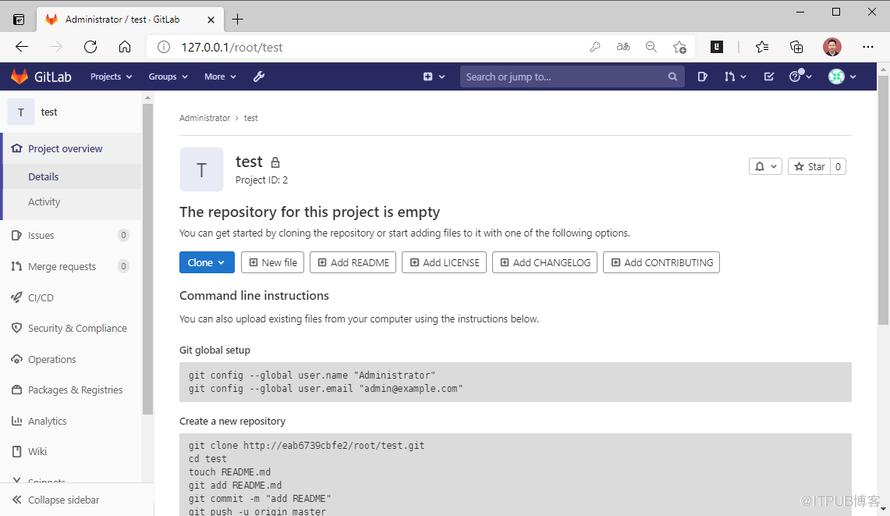Open Merge requests in the sidebar
Viewport: 890px width, 516px height.
click(x=70, y=266)
